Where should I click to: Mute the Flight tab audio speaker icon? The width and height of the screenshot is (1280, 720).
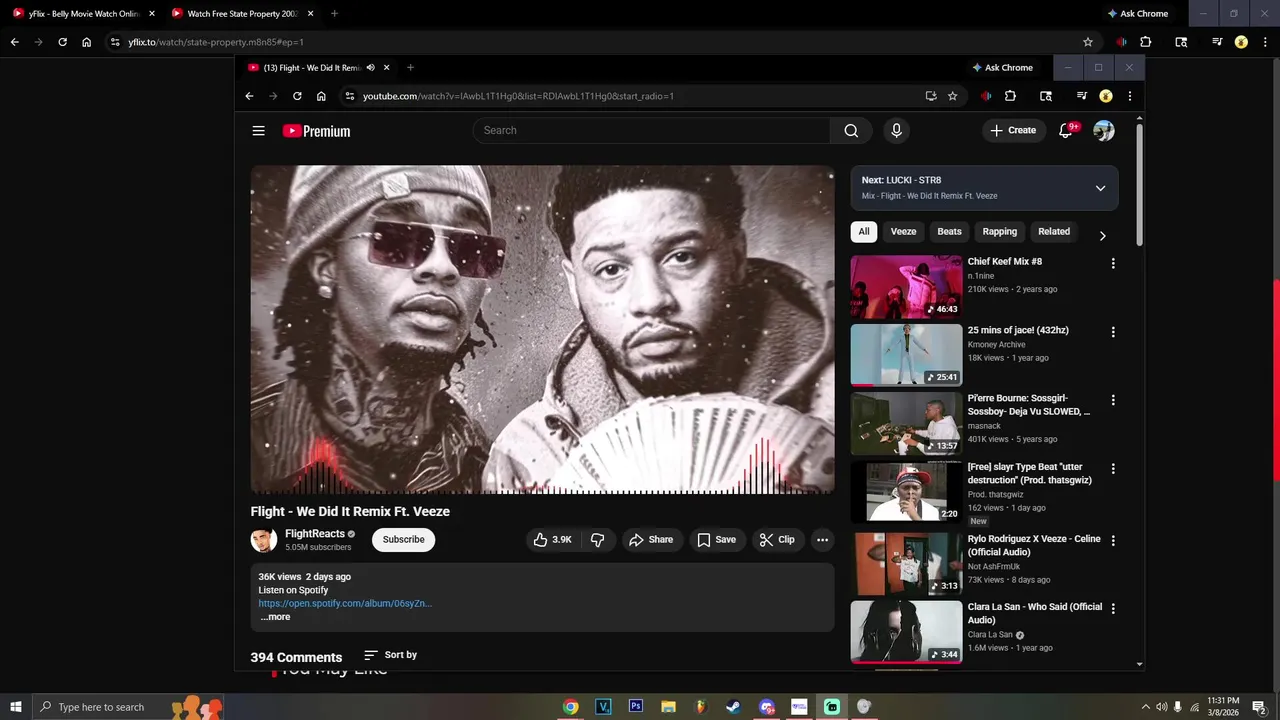click(x=371, y=68)
